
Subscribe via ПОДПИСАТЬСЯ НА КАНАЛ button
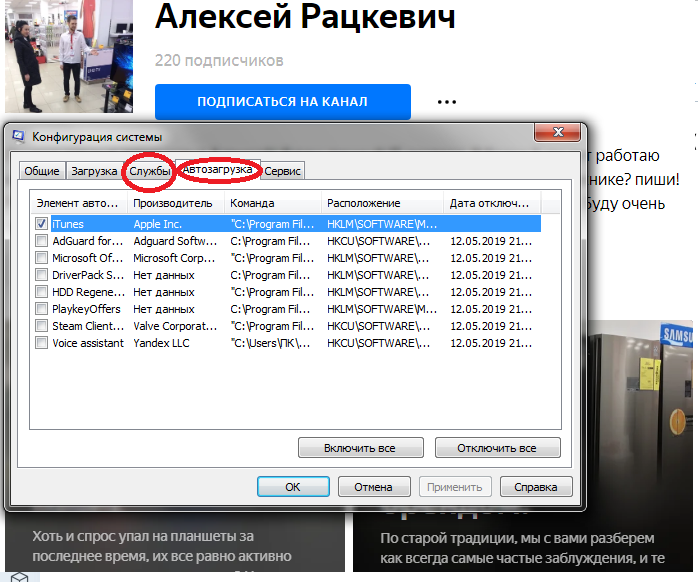click(283, 102)
